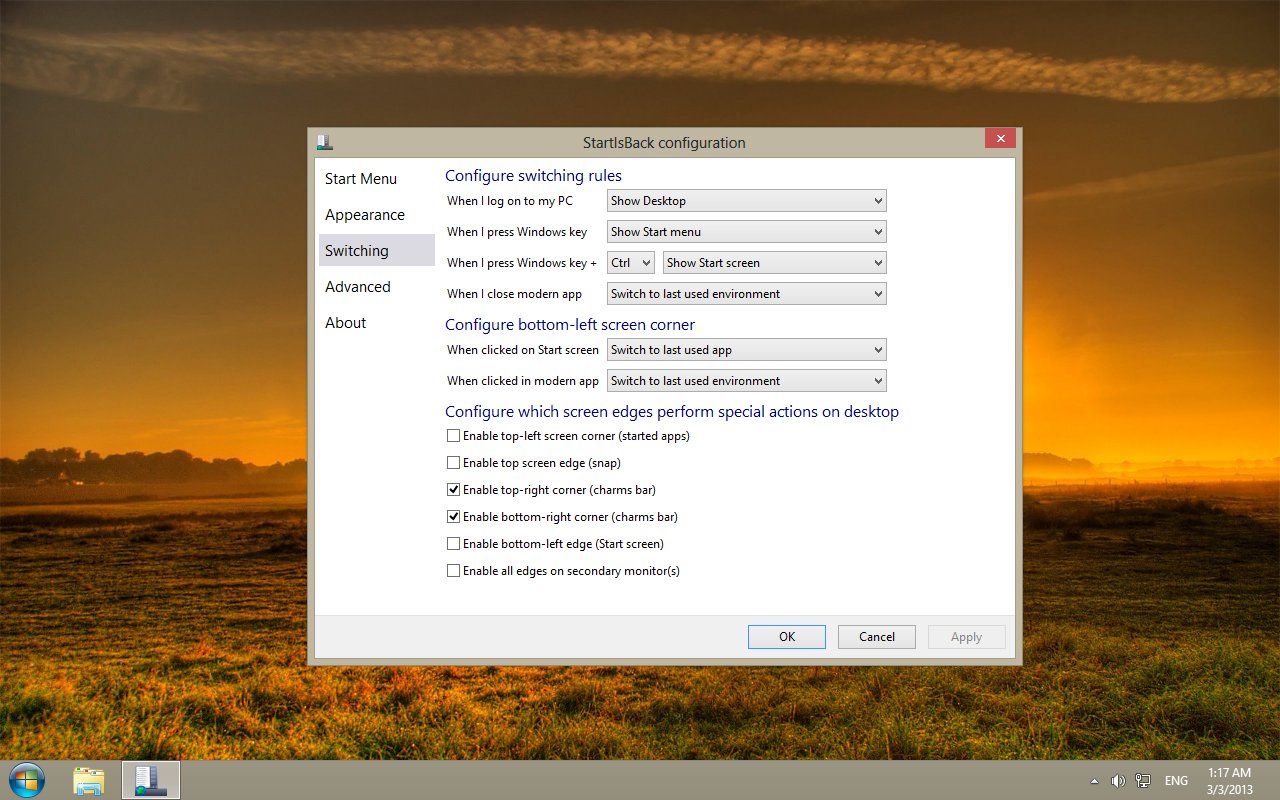Confirm settings with OK
Viewport: 1280px width, 800px height.
coord(786,636)
